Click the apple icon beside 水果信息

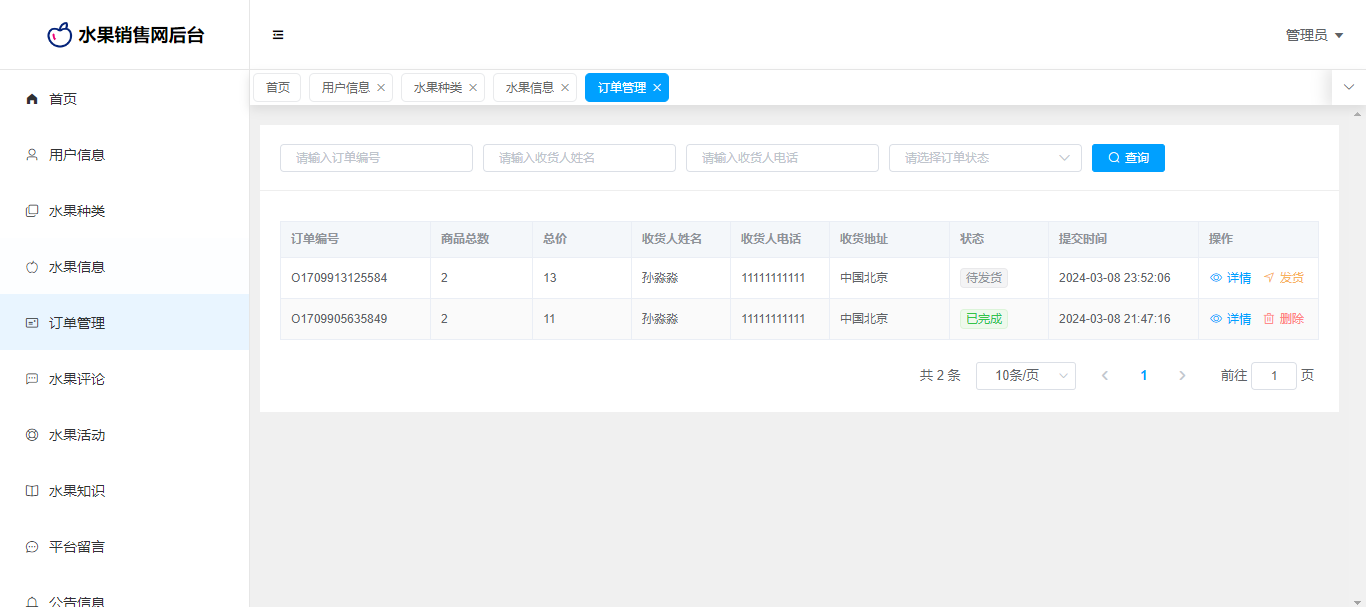coord(32,267)
